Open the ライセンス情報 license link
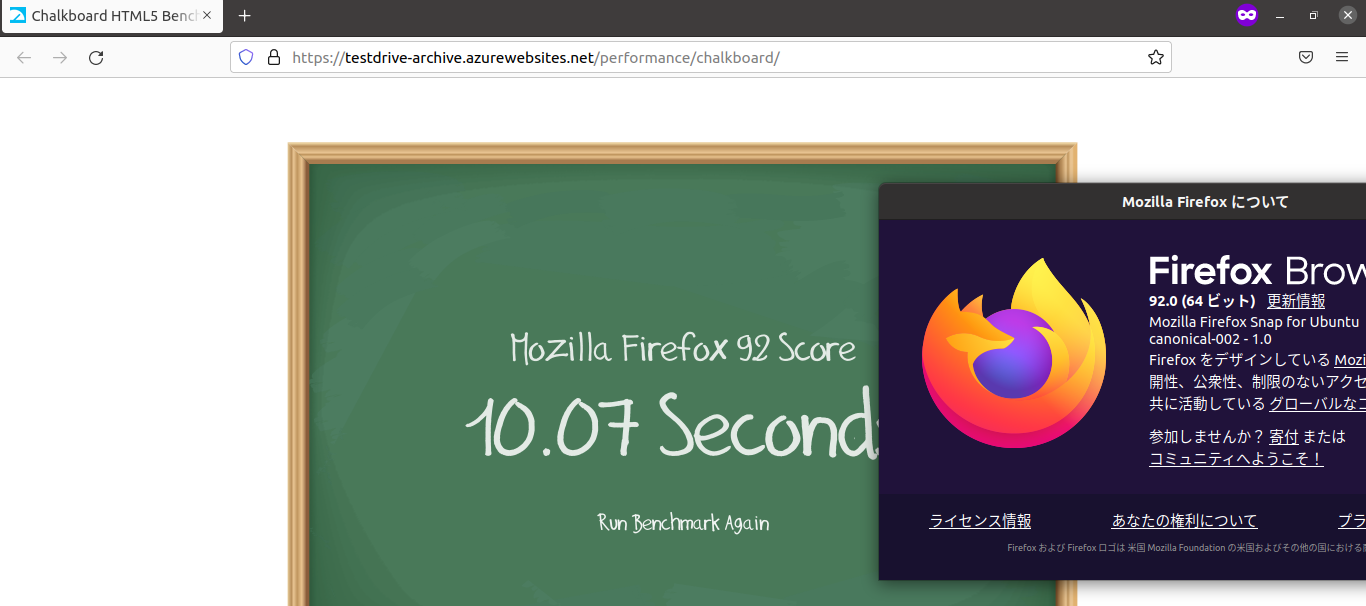 tap(979, 520)
